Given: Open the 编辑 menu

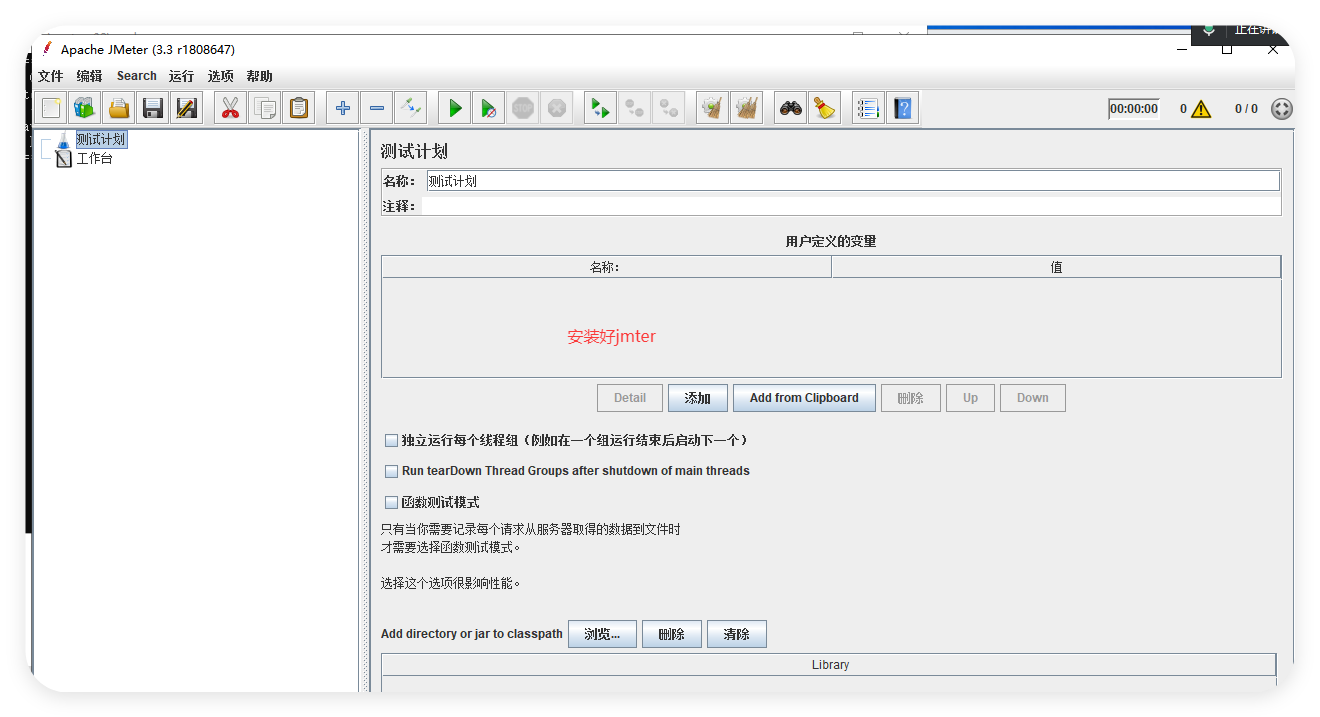Looking at the screenshot, I should (90, 76).
